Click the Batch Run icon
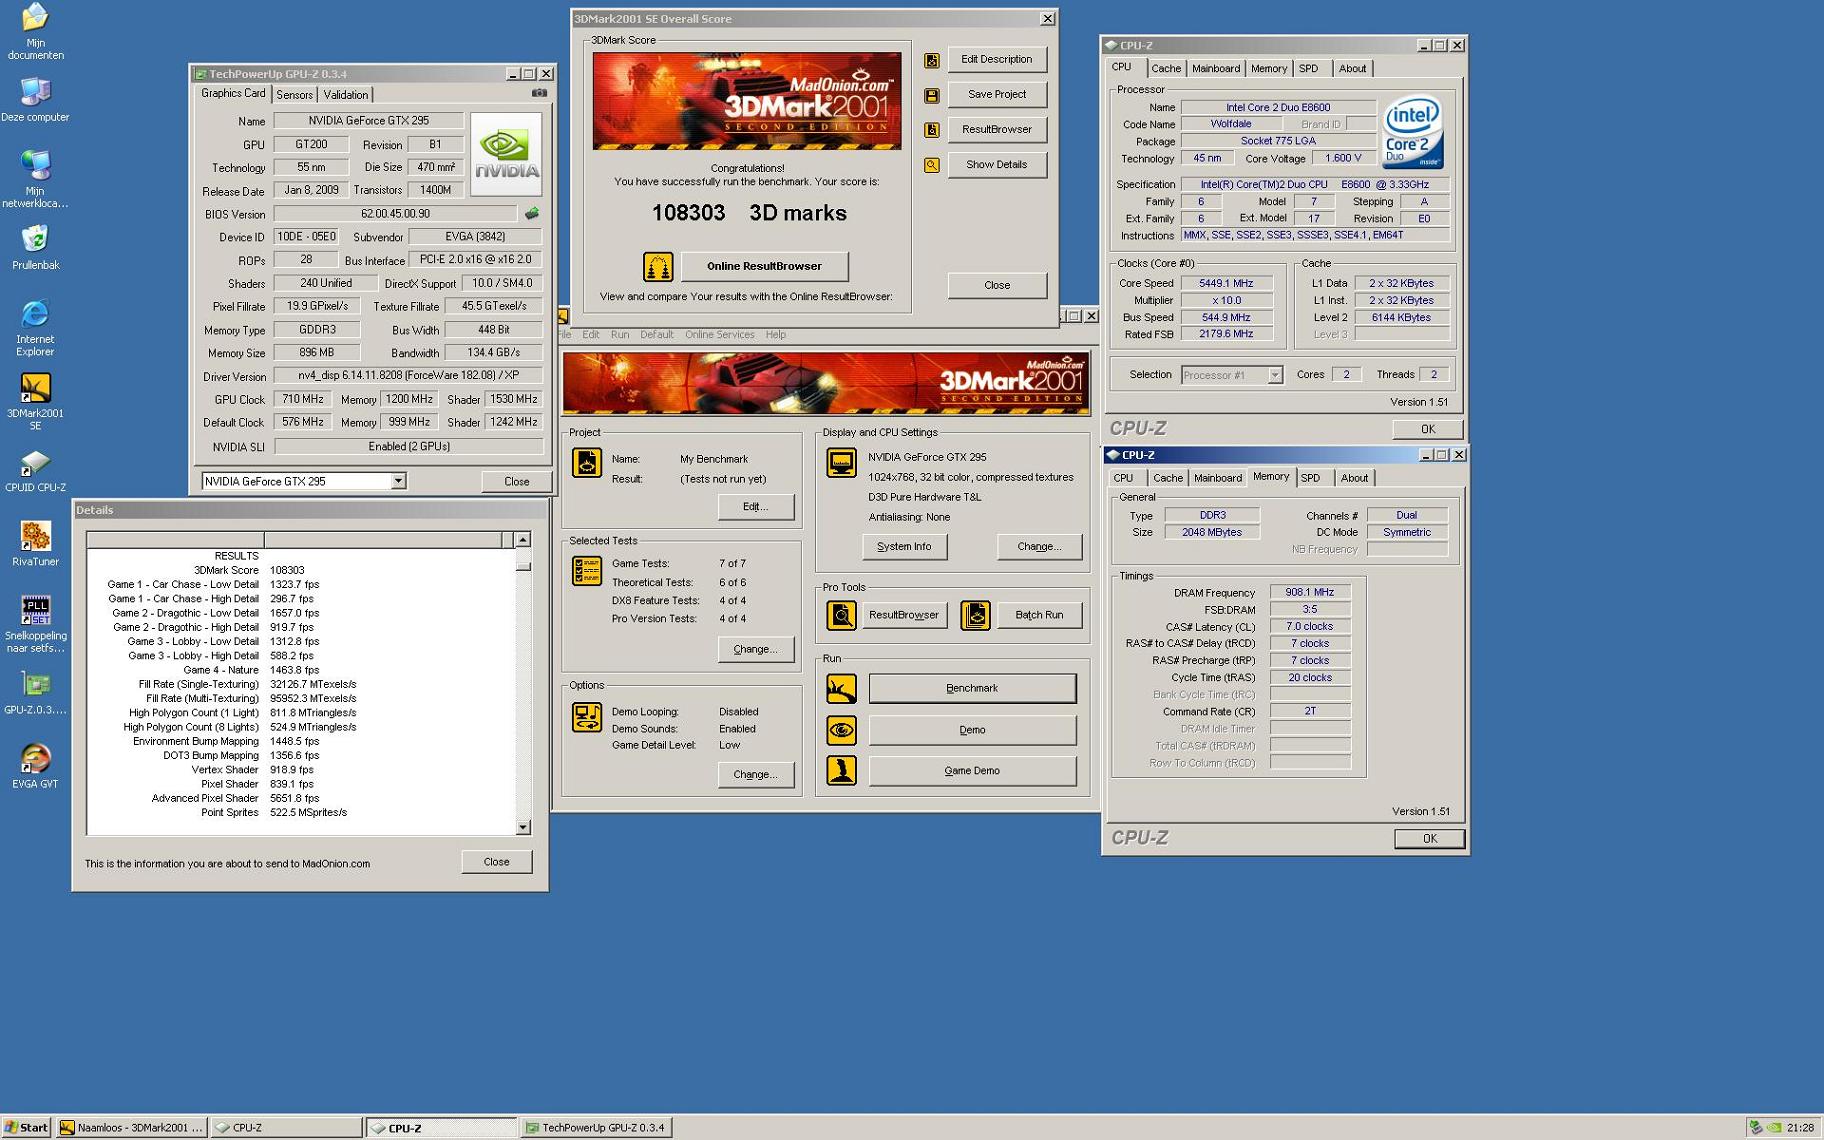1824x1140 pixels. click(x=975, y=615)
